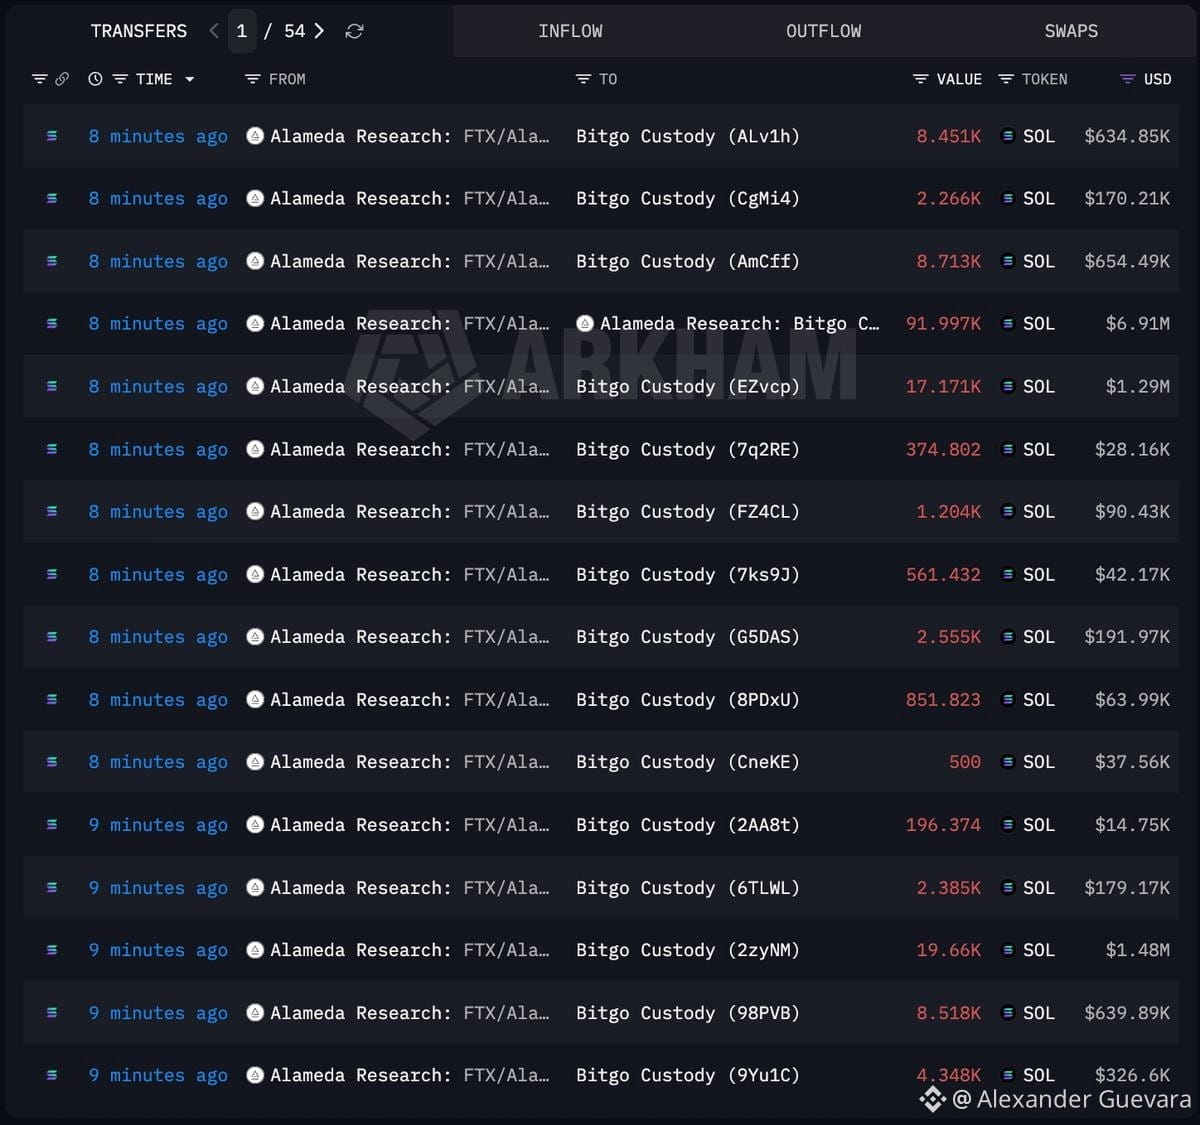This screenshot has width=1200, height=1125.
Task: Open Solana transaction icon for 7ks9J transfer
Action: [x=52, y=574]
